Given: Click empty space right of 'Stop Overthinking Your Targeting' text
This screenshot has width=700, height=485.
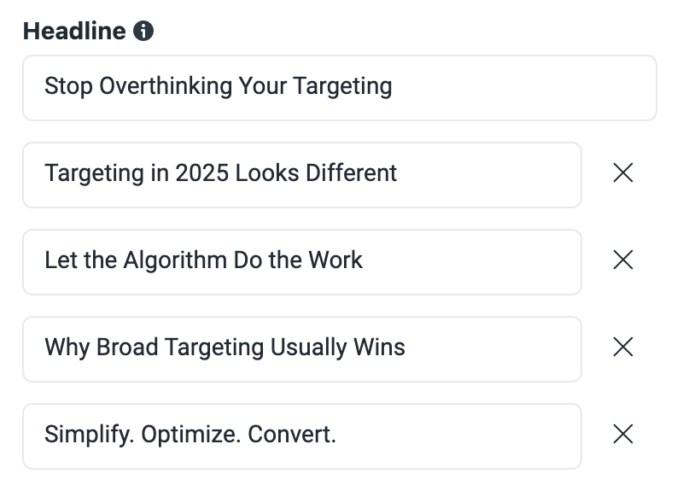Looking at the screenshot, I should click(x=522, y=88).
